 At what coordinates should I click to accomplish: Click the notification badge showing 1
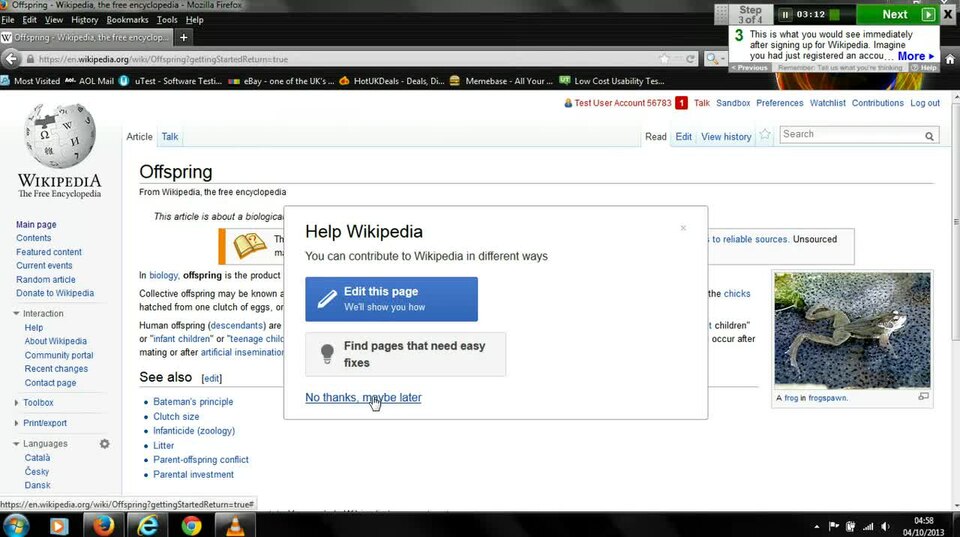[x=681, y=103]
